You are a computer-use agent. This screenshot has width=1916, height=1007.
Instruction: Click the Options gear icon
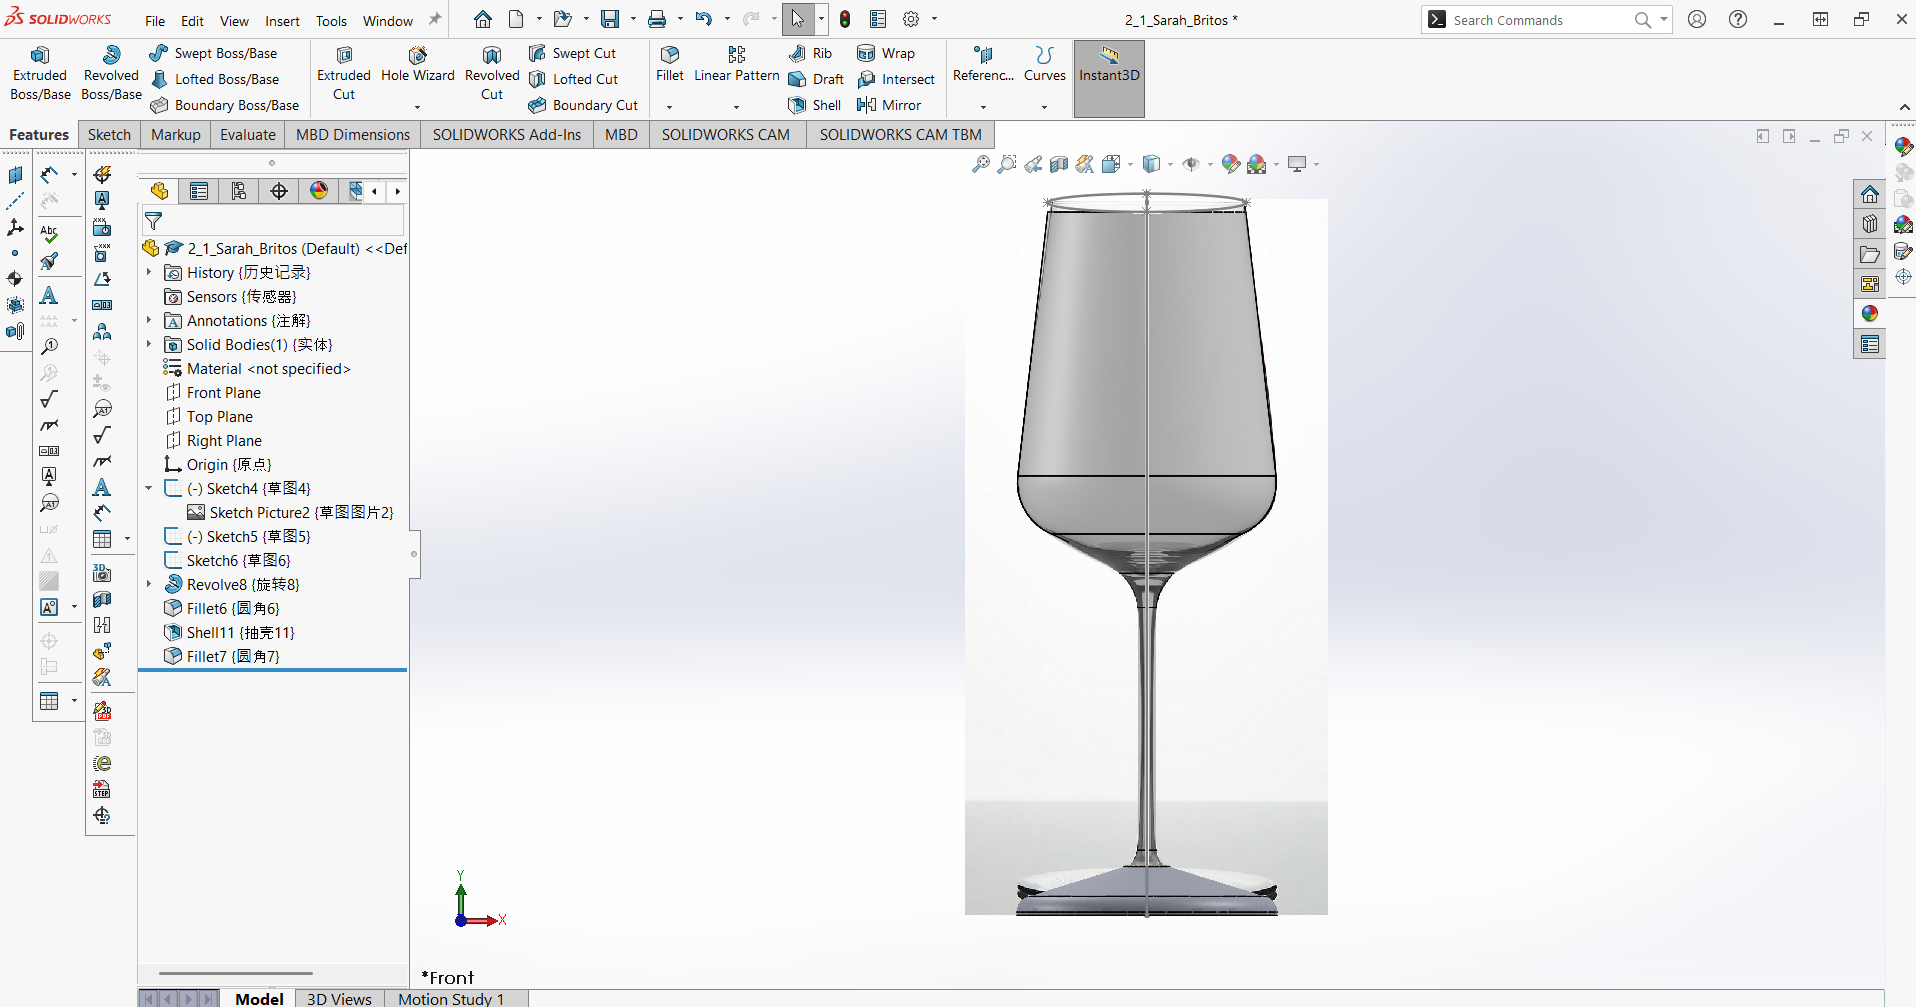coord(911,19)
